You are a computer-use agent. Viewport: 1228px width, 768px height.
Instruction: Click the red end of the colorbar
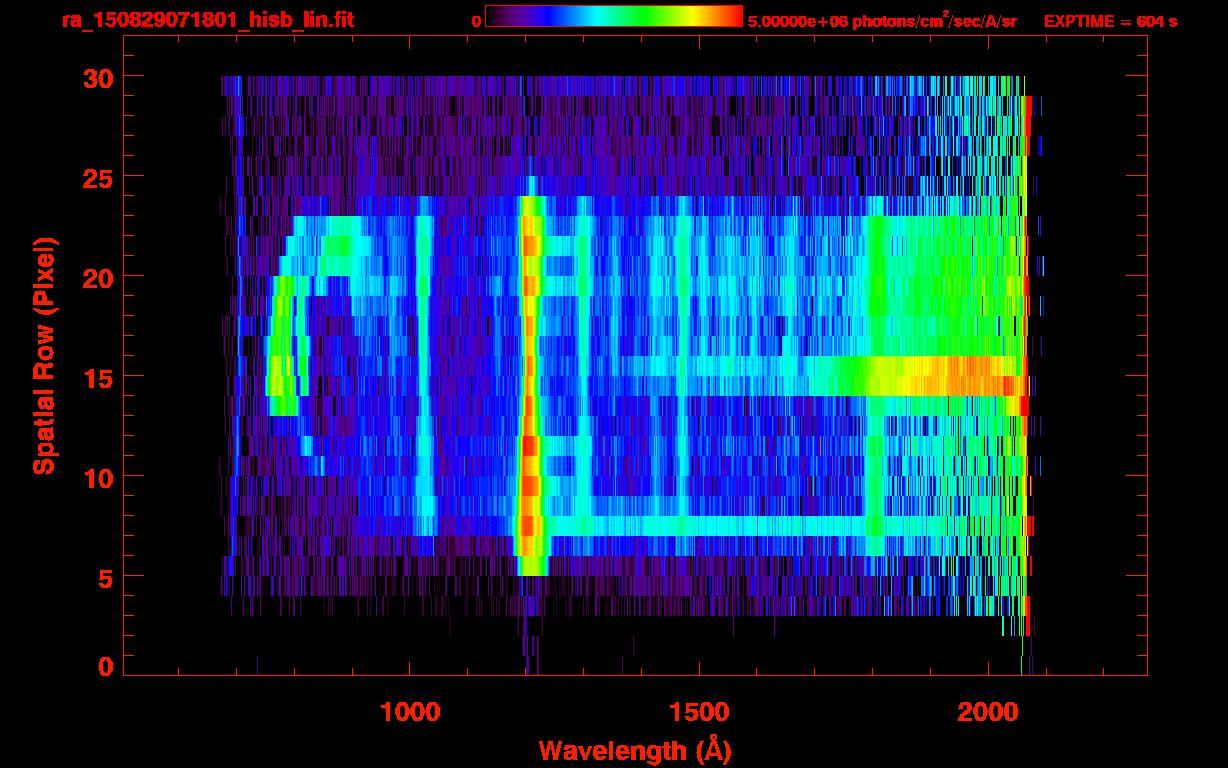coord(730,16)
